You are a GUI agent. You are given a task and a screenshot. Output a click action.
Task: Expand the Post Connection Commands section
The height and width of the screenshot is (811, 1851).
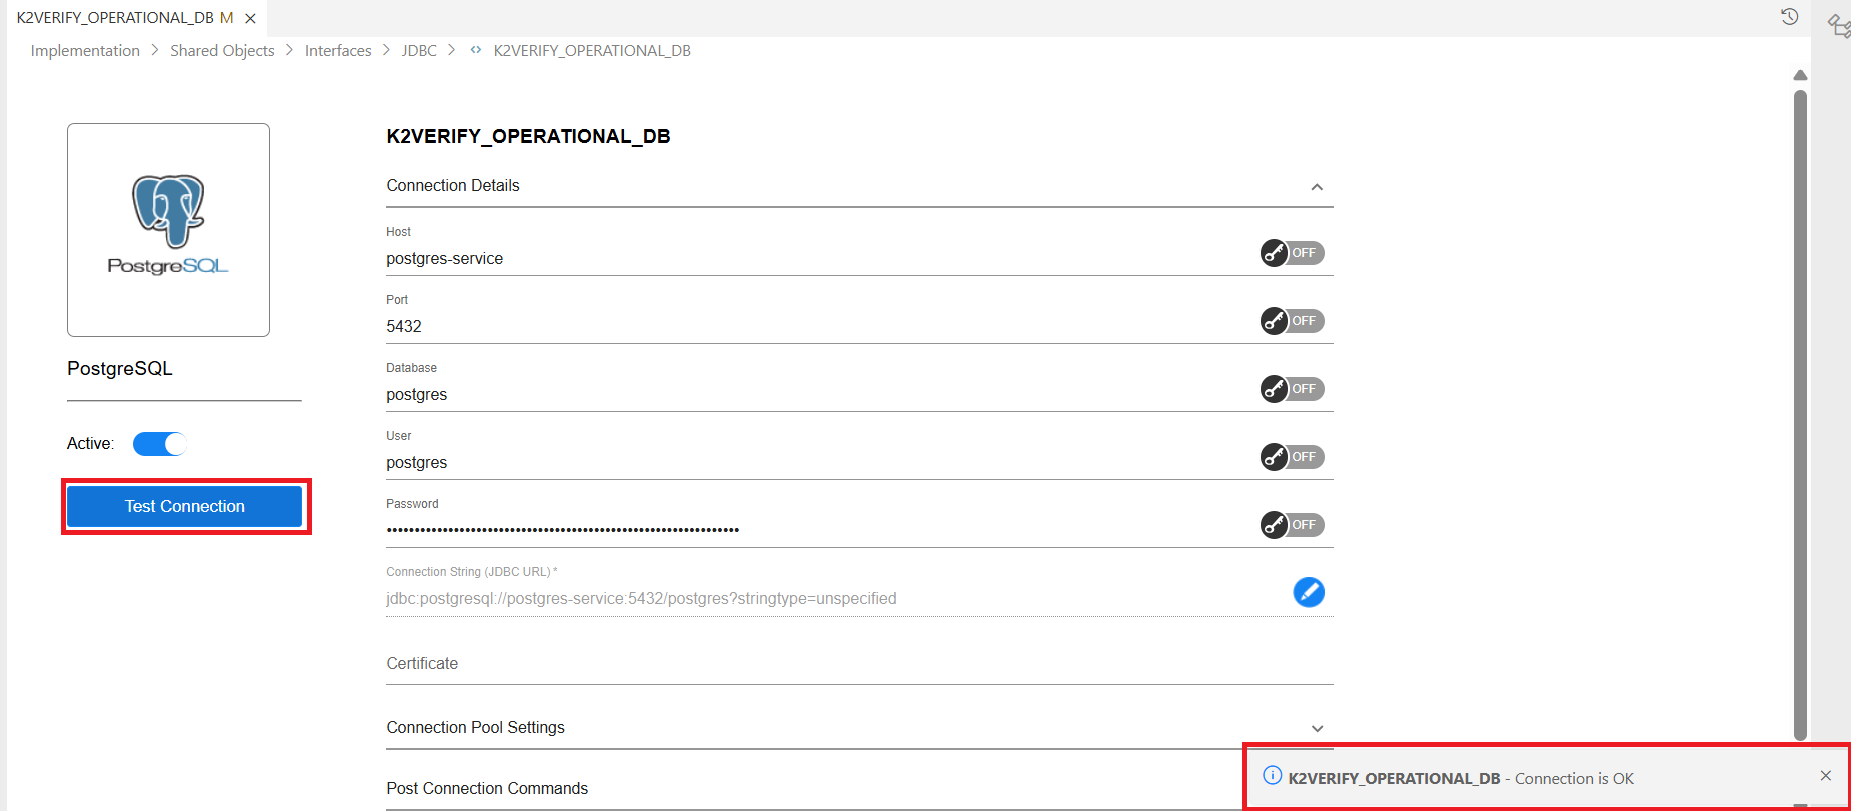pos(487,788)
